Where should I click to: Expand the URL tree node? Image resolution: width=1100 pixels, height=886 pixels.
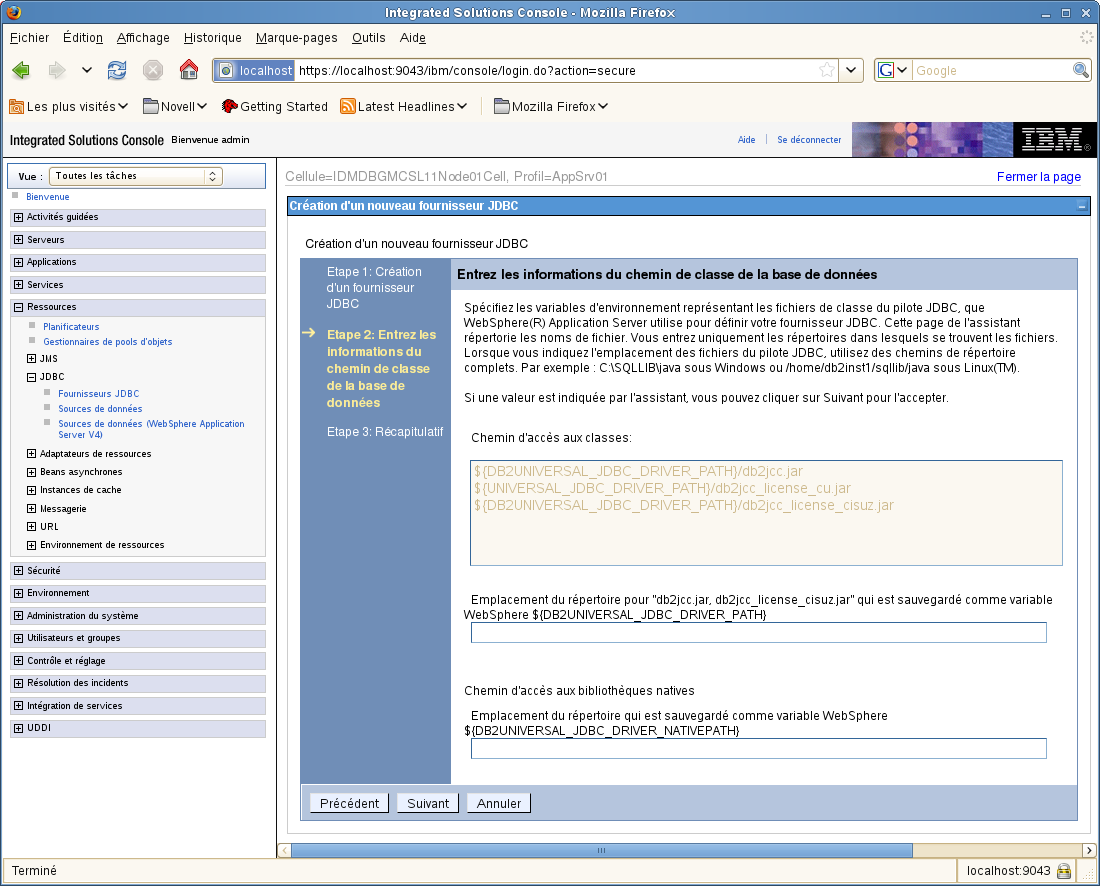coord(31,527)
